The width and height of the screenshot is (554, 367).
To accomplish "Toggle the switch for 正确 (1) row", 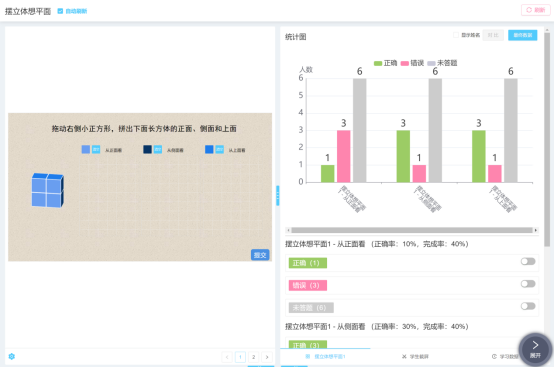I will point(528,261).
